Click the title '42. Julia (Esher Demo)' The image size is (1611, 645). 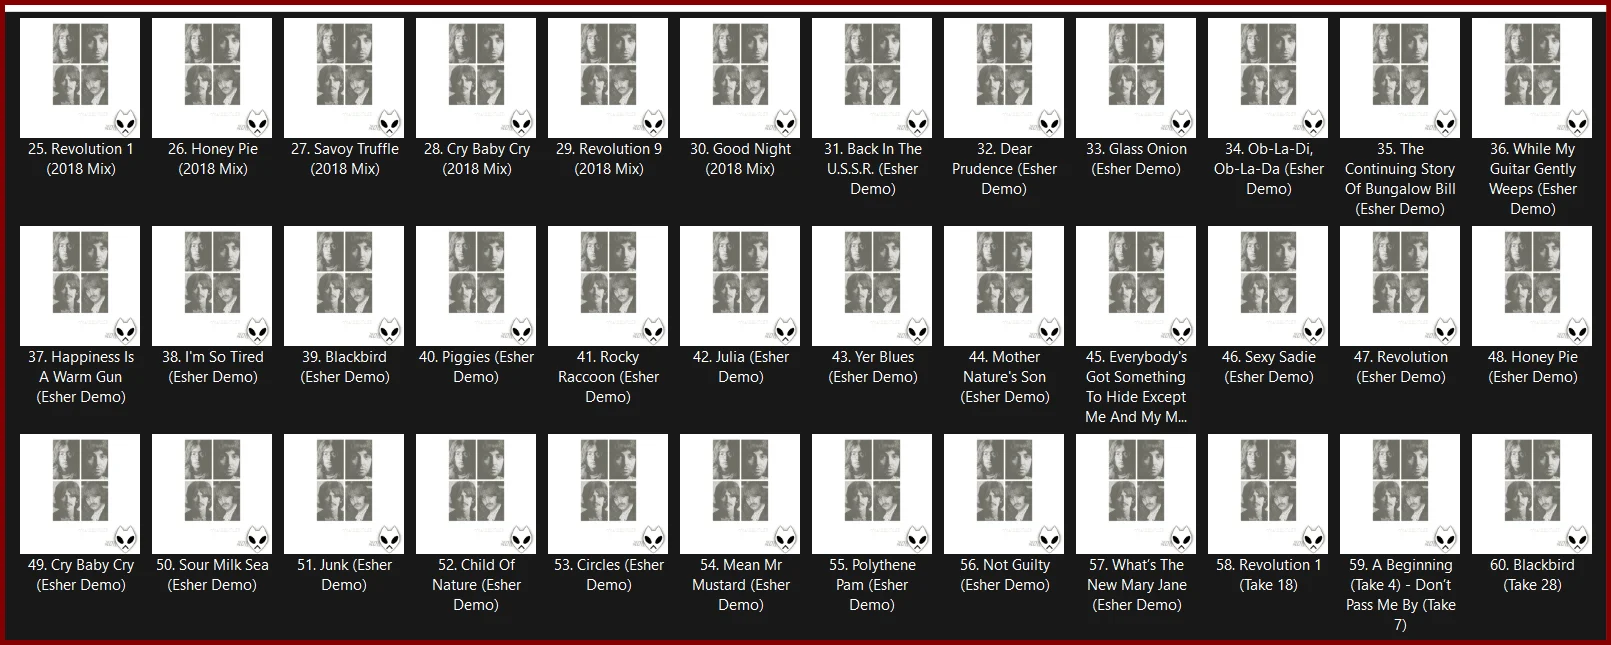coord(741,367)
